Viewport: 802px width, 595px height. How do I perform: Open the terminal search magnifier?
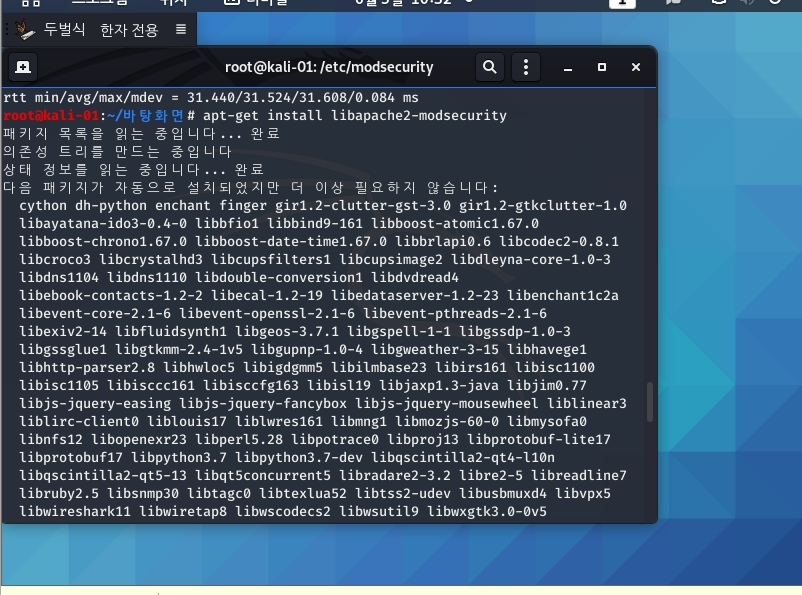point(489,67)
